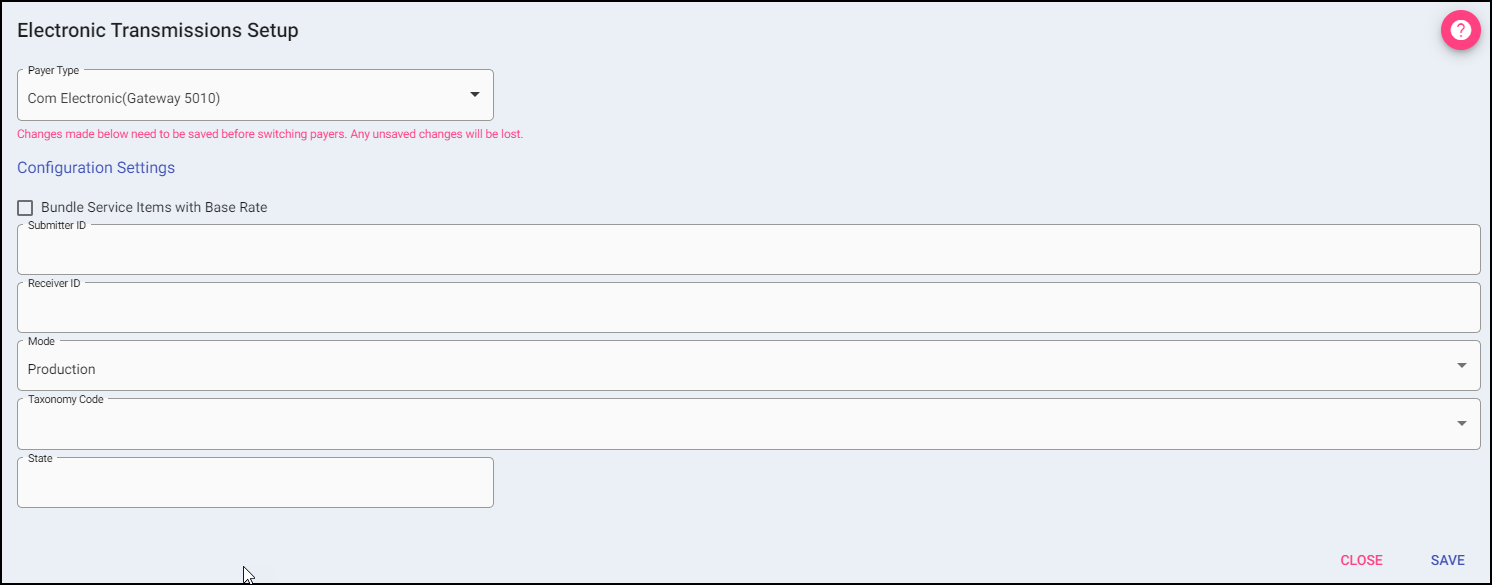The width and height of the screenshot is (1492, 585).
Task: Click the State input field
Action: pyautogui.click(x=255, y=485)
